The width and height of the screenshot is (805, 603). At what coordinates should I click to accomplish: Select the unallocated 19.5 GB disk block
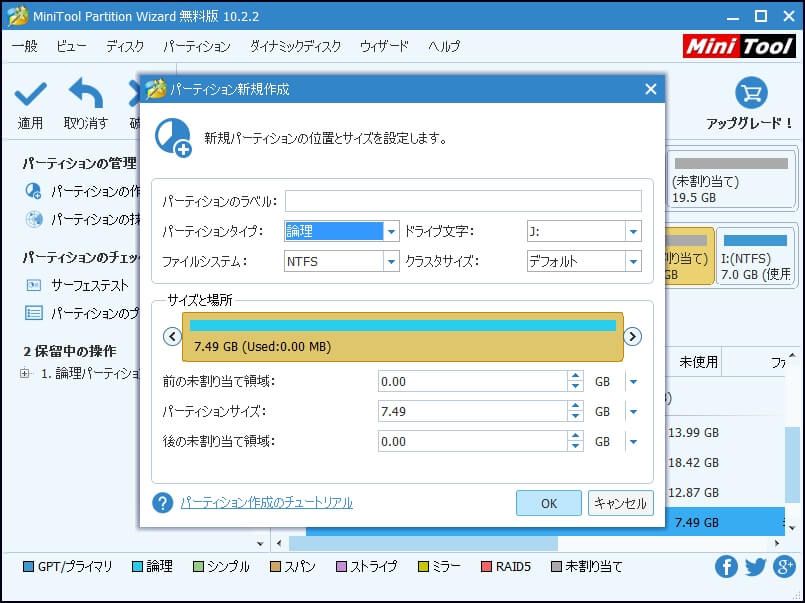coord(731,179)
